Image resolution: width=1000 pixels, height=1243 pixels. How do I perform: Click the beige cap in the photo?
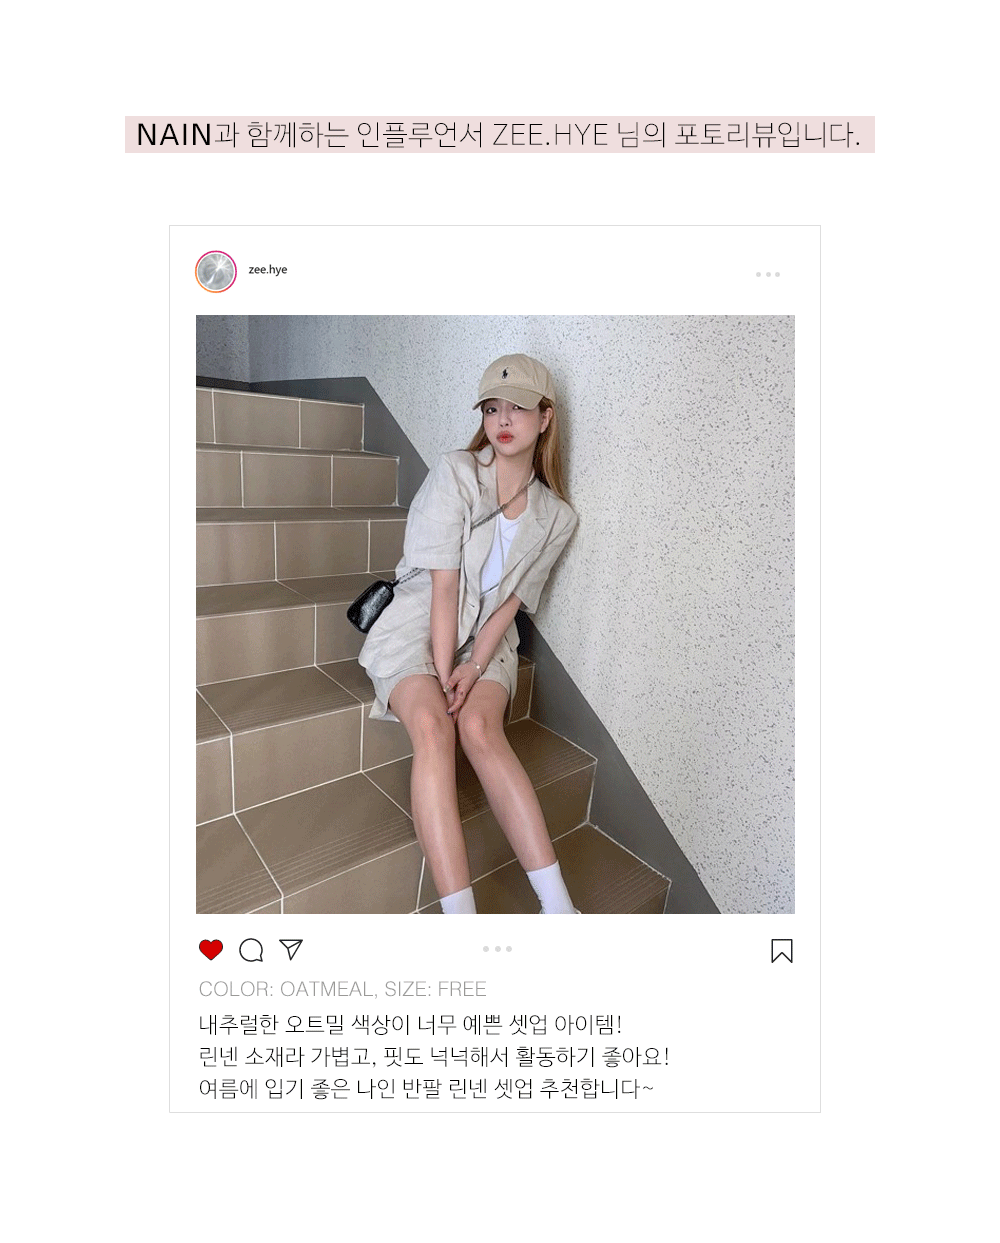(x=514, y=381)
